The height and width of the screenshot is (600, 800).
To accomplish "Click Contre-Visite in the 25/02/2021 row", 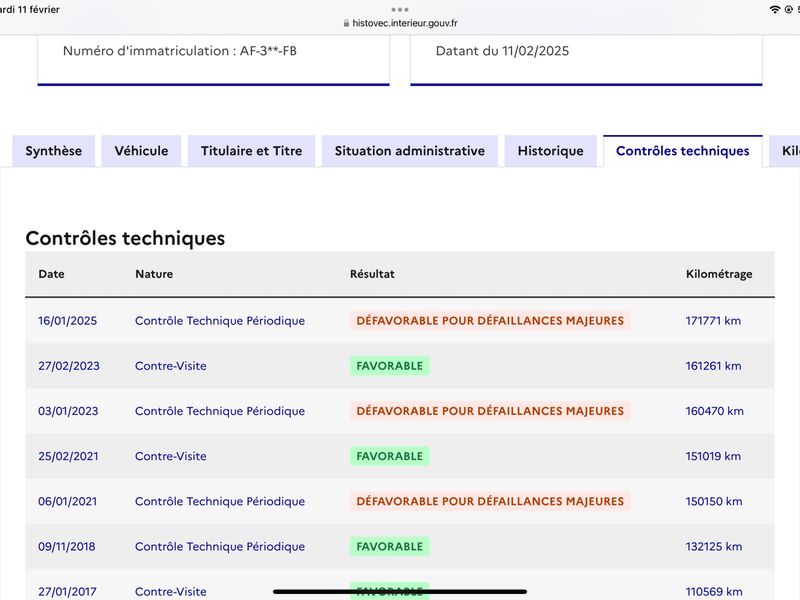I will click(171, 456).
